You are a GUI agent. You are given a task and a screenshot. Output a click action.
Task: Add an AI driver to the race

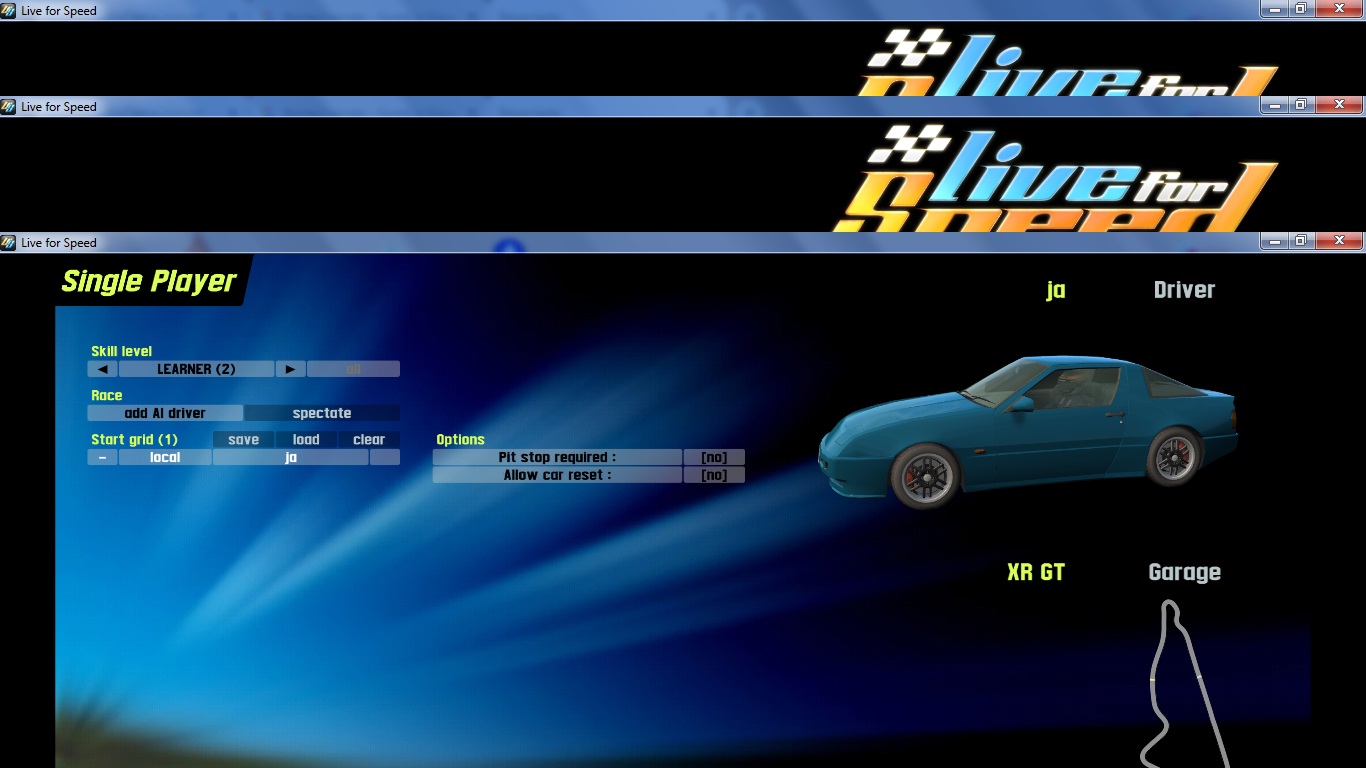coord(165,413)
